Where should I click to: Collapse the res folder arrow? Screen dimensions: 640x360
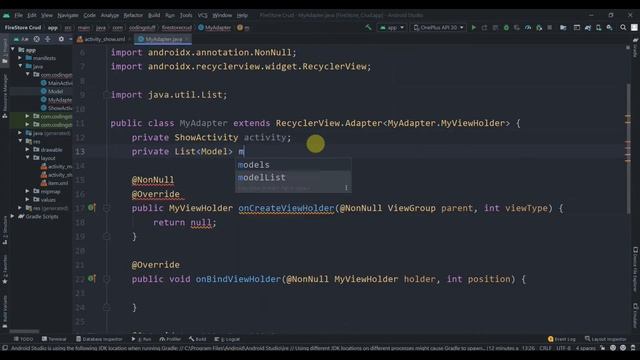point(20,141)
